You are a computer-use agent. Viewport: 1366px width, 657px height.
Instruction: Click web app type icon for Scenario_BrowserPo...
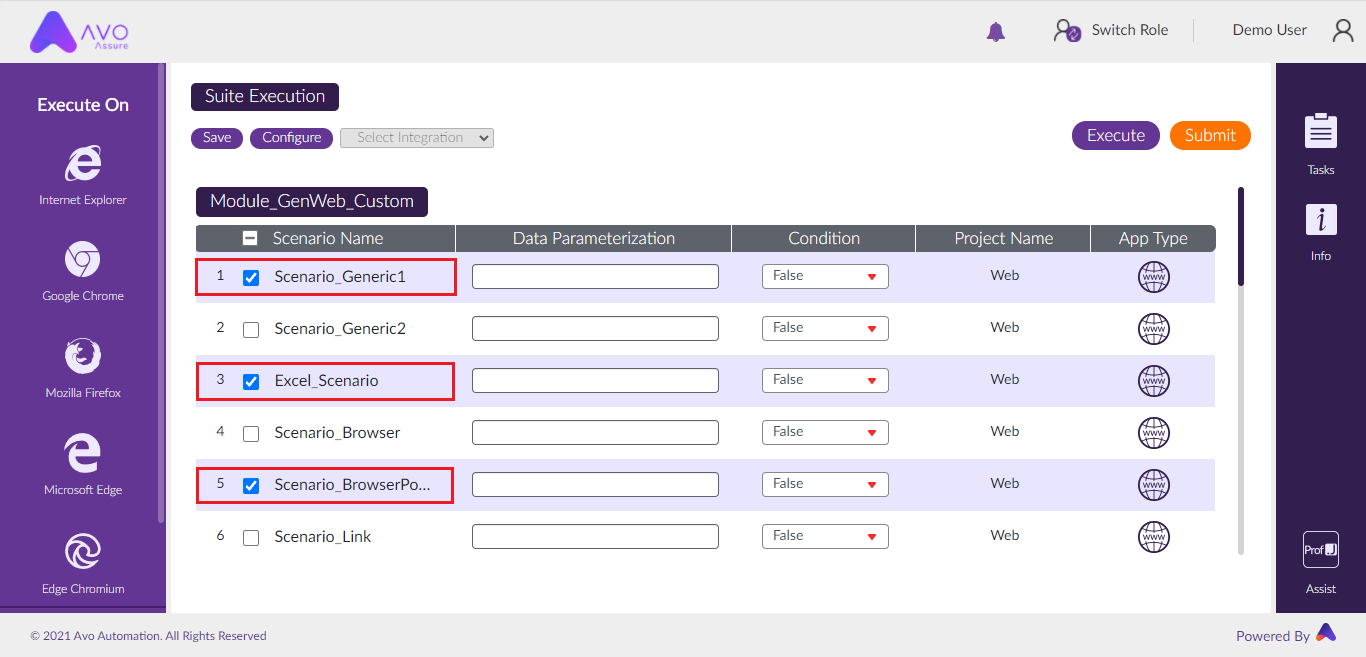click(1154, 485)
